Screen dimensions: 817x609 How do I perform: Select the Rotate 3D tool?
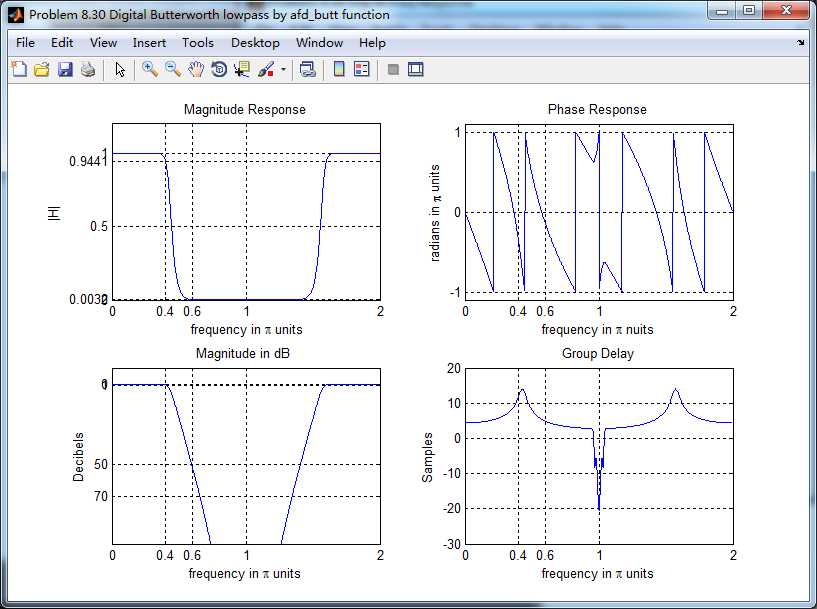219,69
